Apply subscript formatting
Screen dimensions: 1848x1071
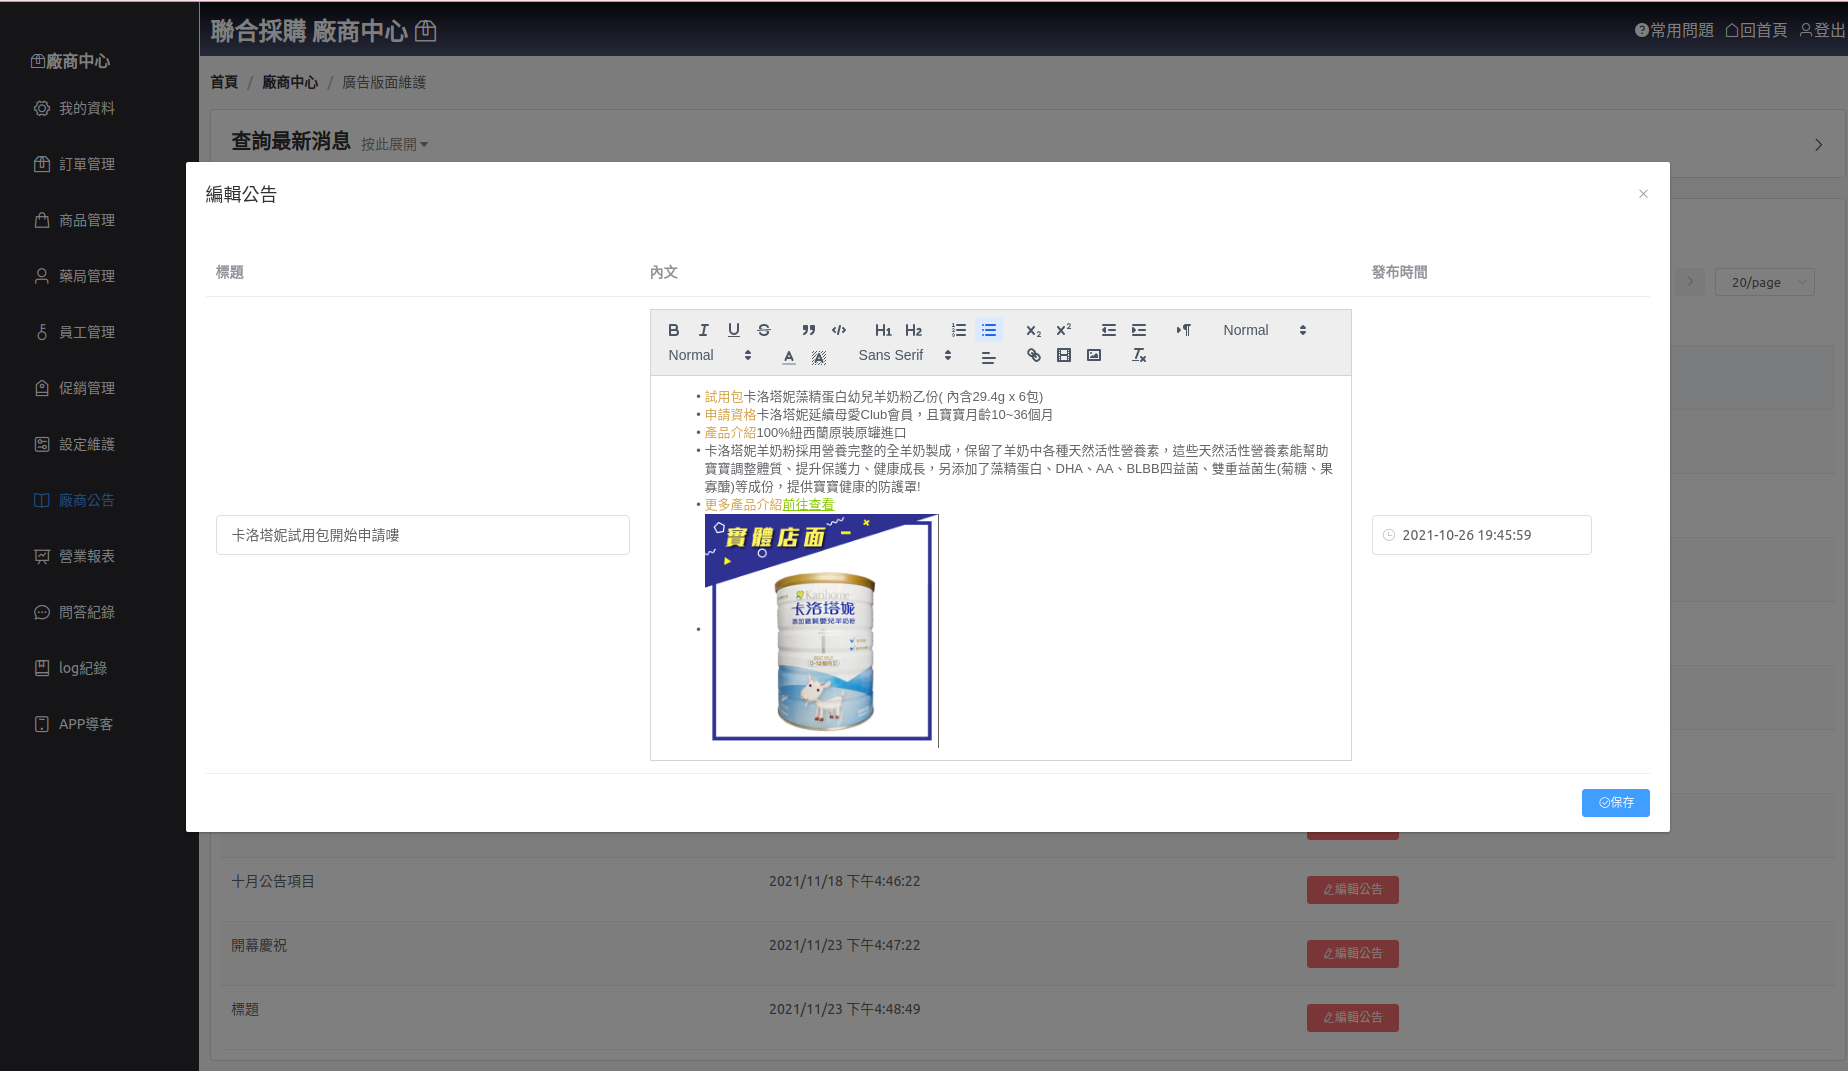point(1034,330)
